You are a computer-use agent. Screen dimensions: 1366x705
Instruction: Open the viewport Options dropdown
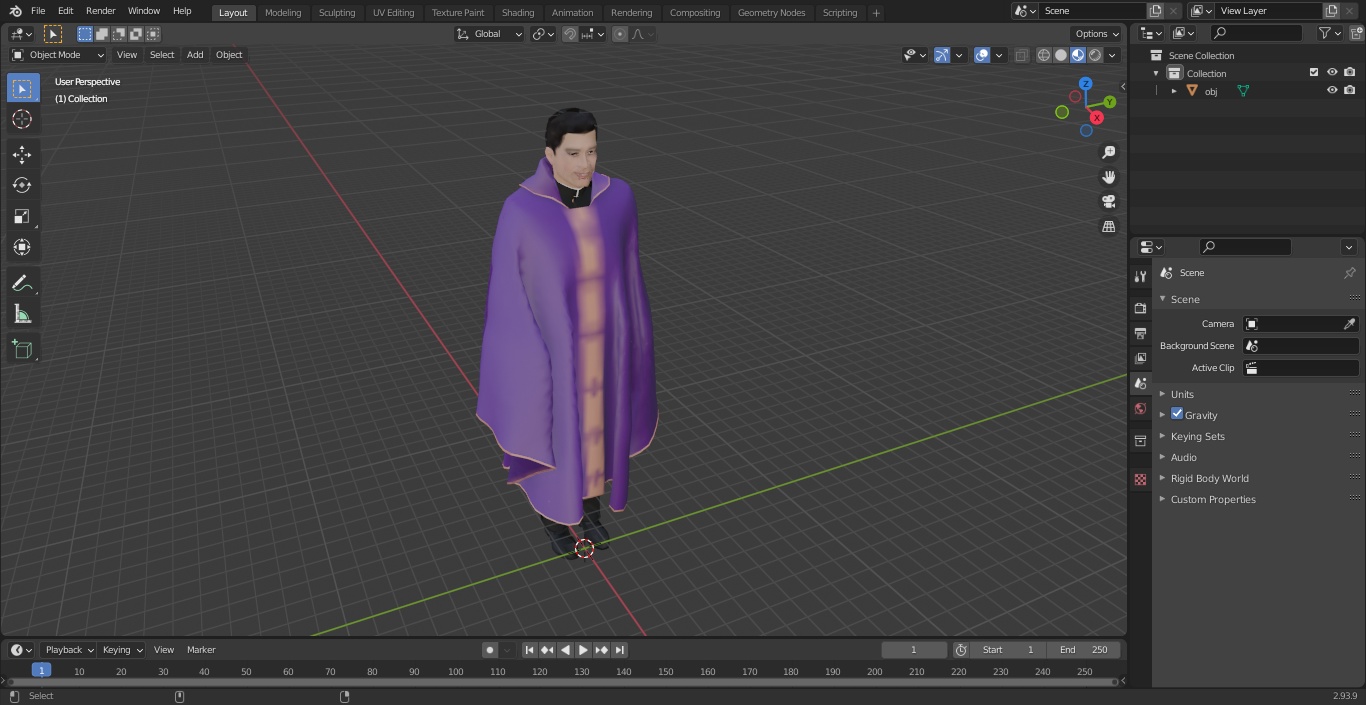[1097, 34]
